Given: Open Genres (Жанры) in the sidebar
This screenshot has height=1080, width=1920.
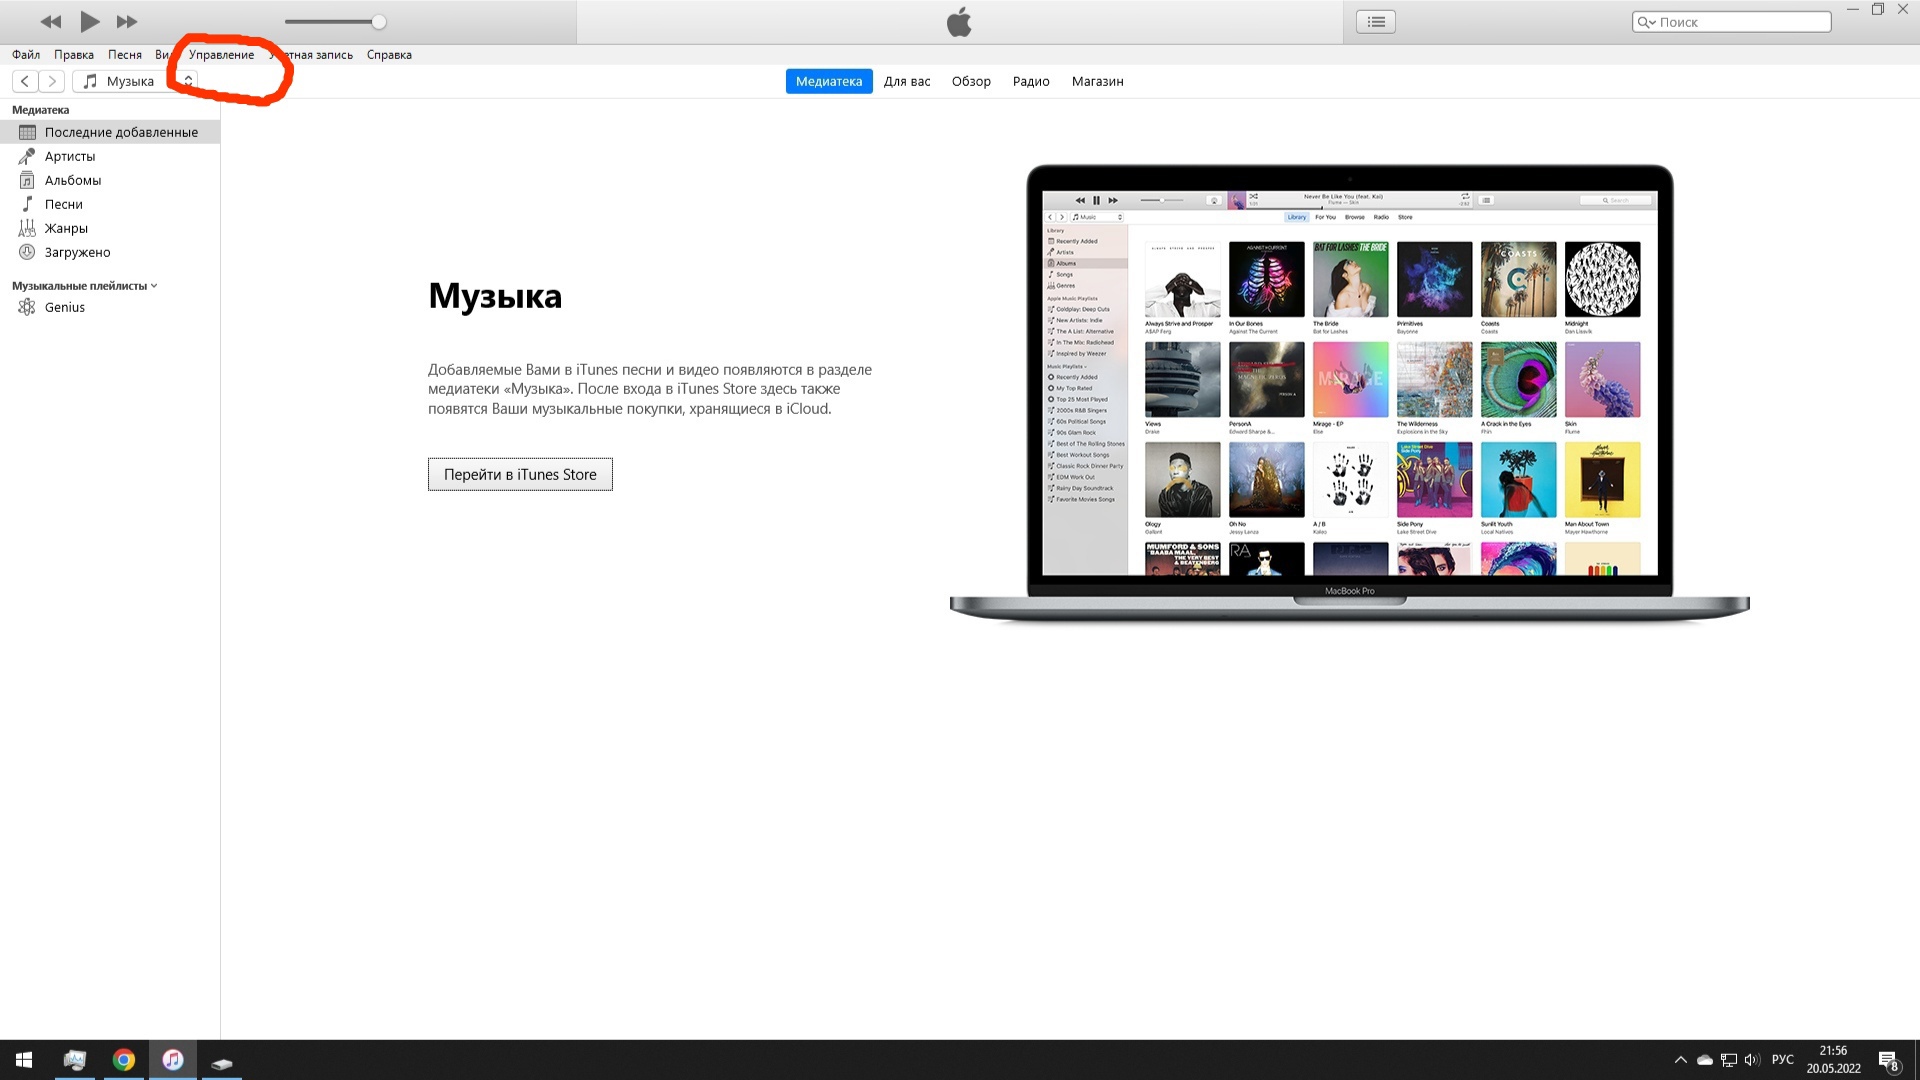Looking at the screenshot, I should pyautogui.click(x=66, y=228).
